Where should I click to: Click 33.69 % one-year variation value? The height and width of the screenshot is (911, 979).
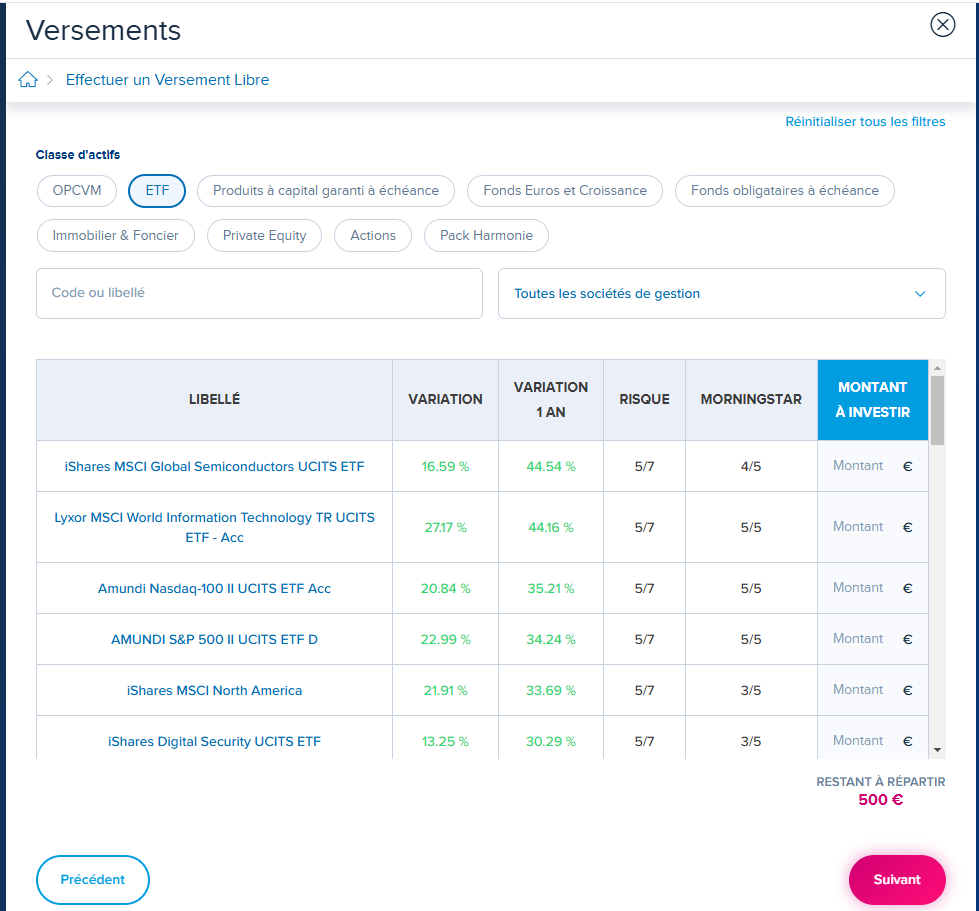coord(551,691)
